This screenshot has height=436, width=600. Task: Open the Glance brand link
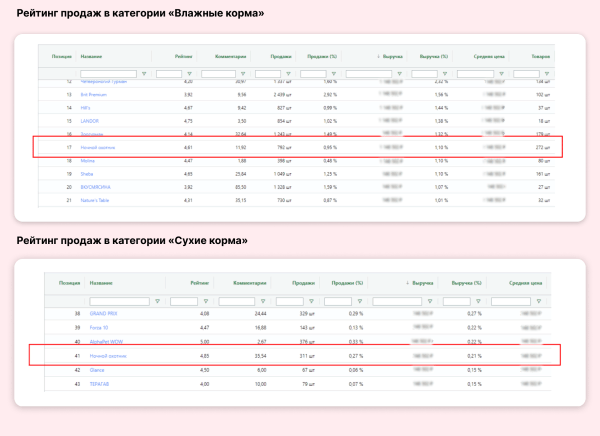tap(97, 370)
